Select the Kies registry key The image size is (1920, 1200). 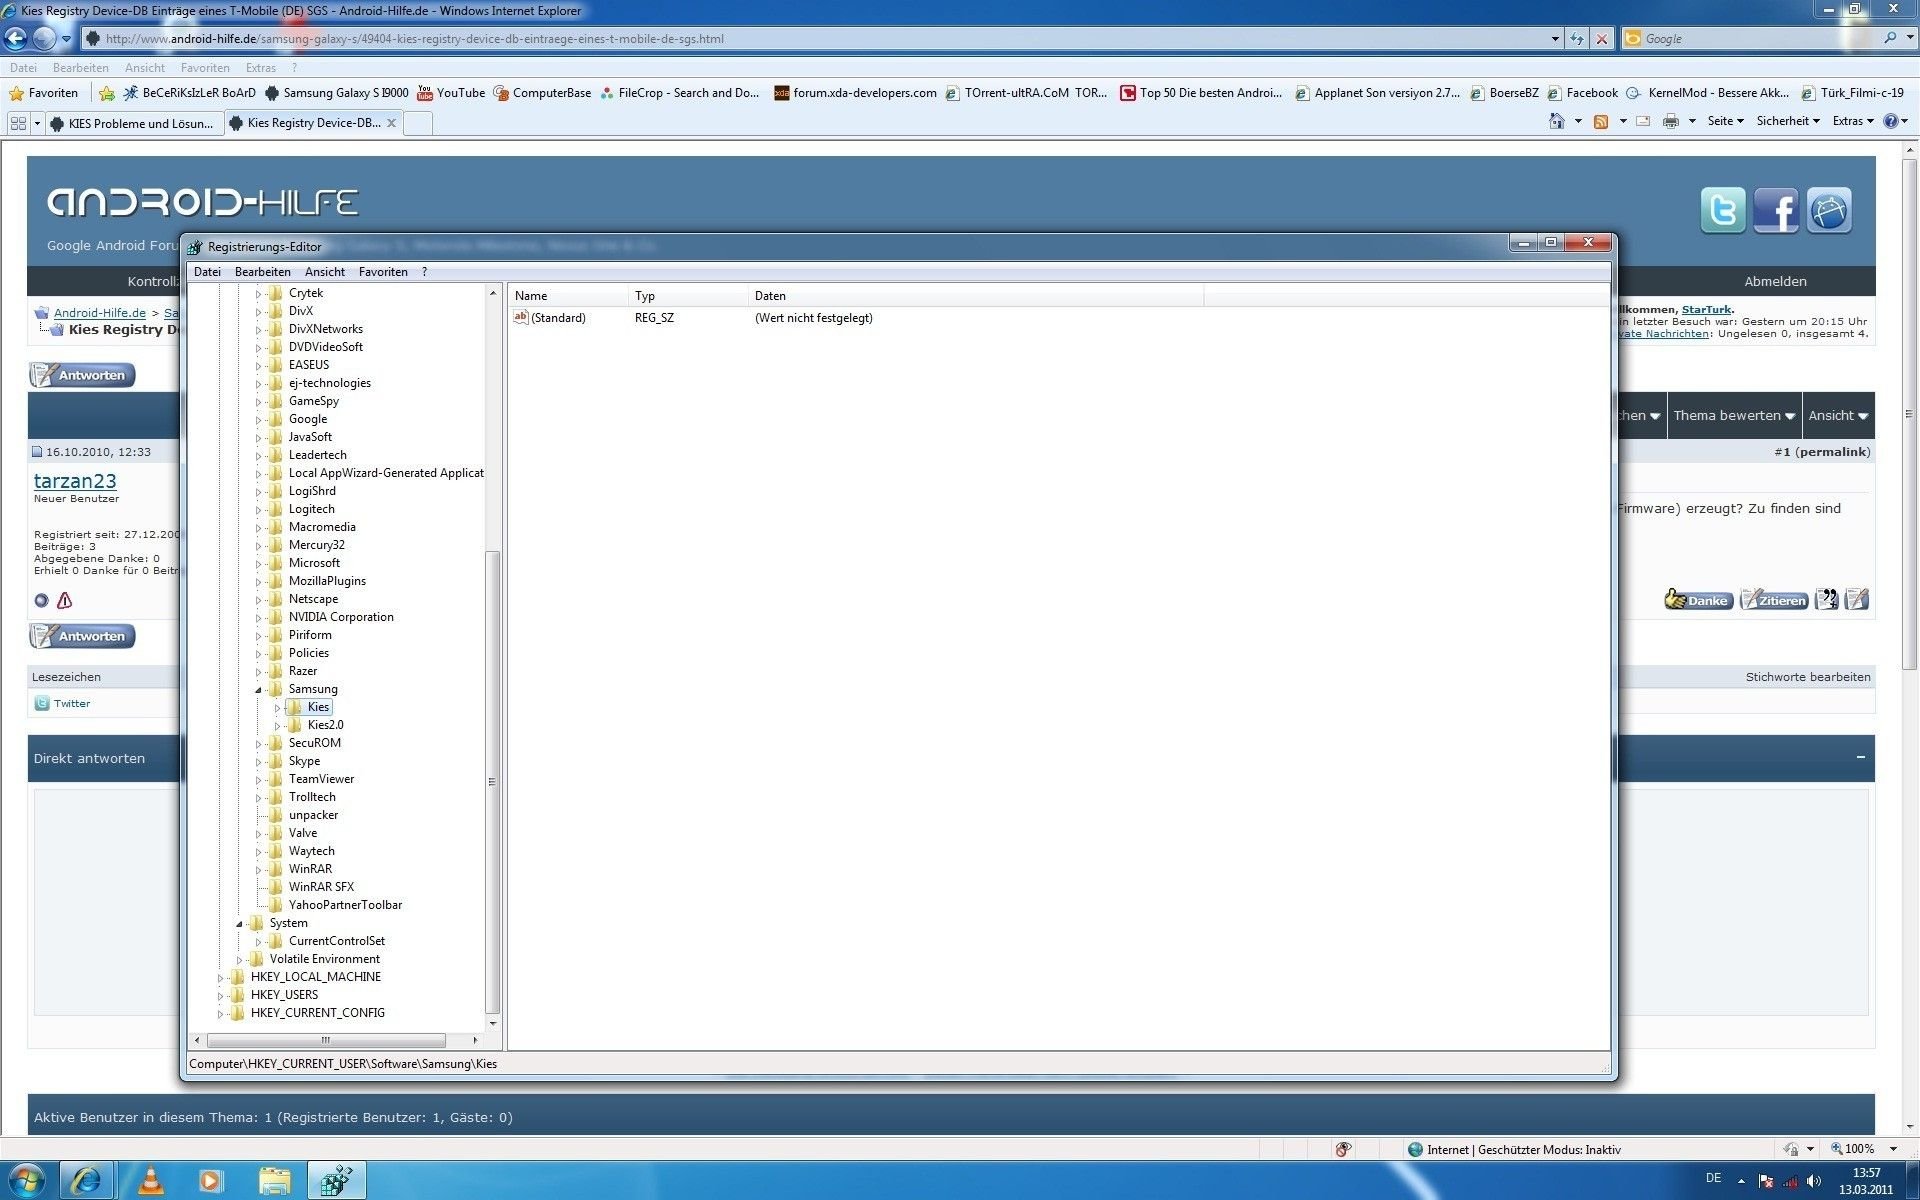318,707
